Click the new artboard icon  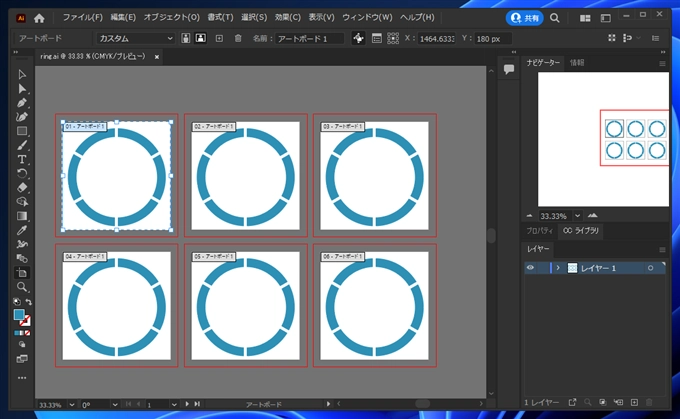[219, 38]
